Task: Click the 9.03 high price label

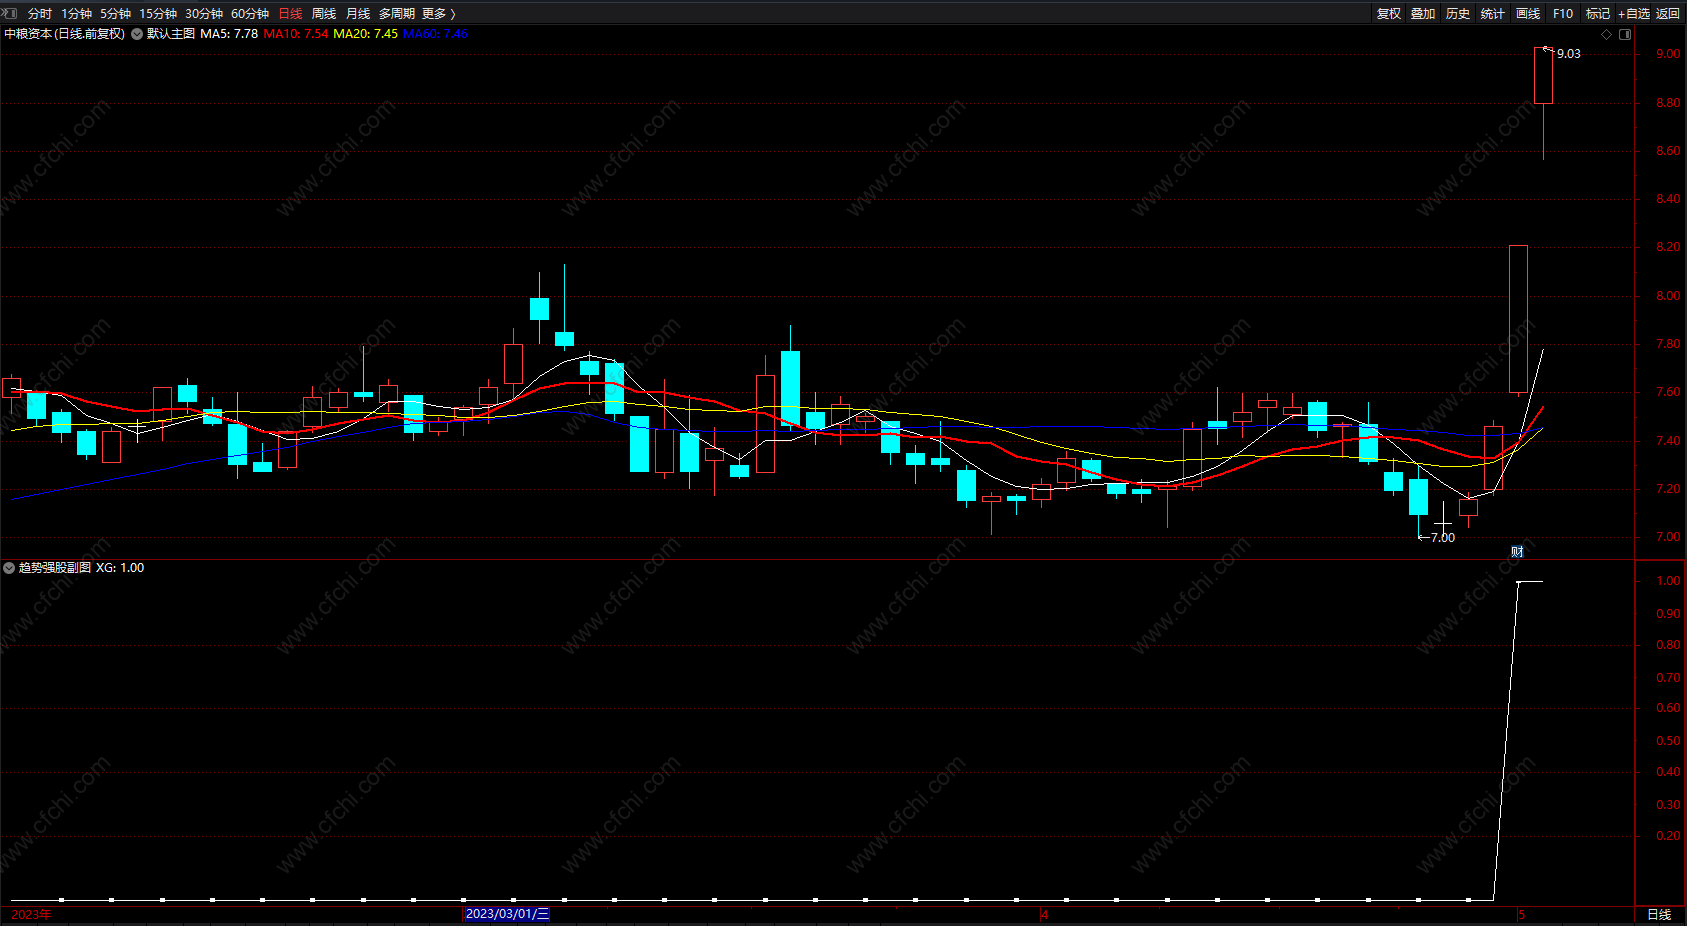Action: (1568, 54)
